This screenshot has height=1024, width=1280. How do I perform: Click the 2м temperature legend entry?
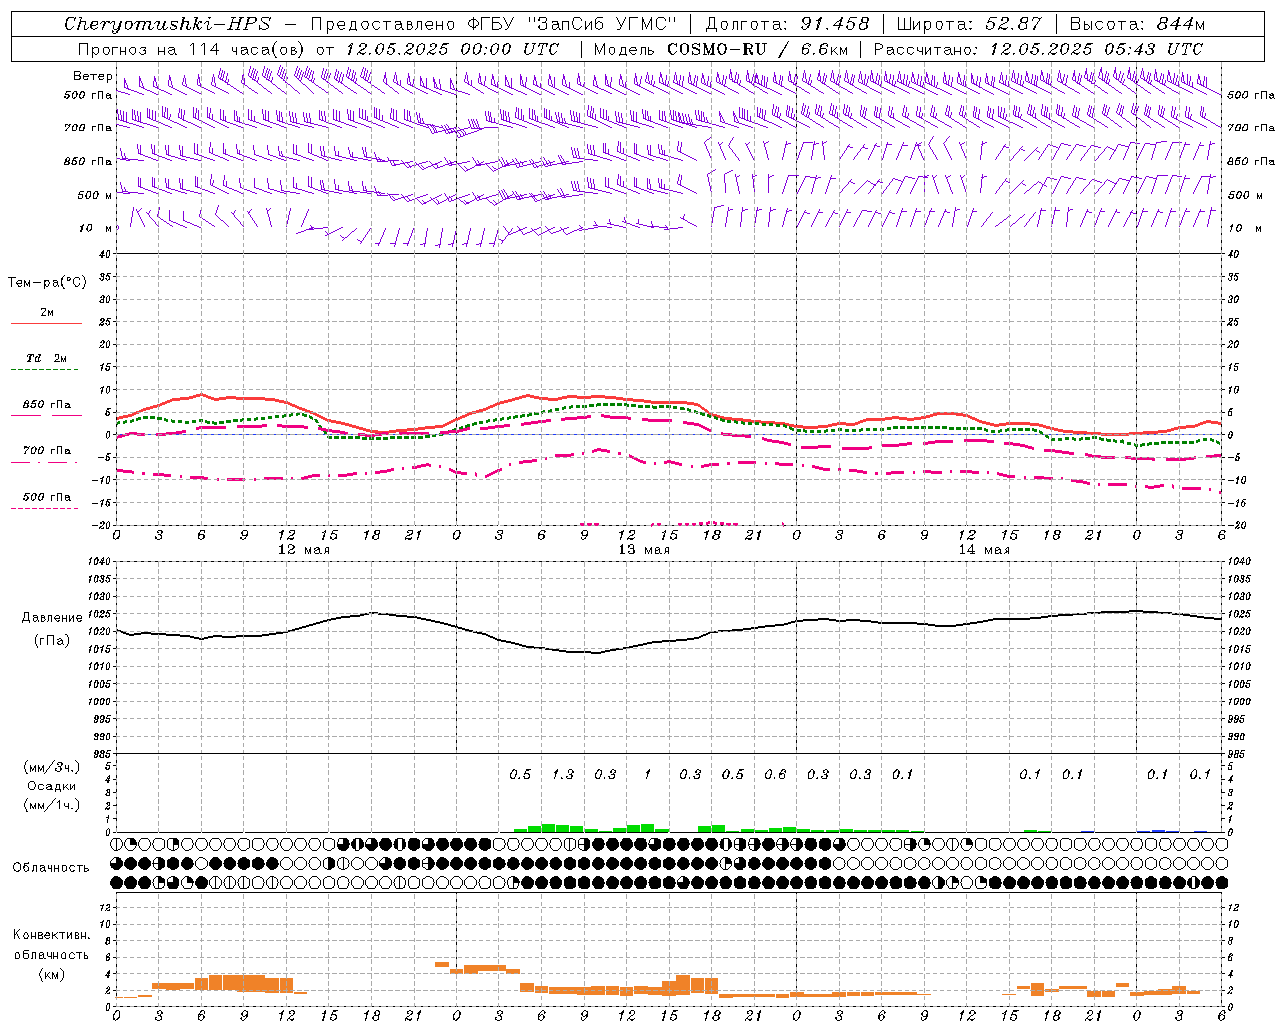47,312
